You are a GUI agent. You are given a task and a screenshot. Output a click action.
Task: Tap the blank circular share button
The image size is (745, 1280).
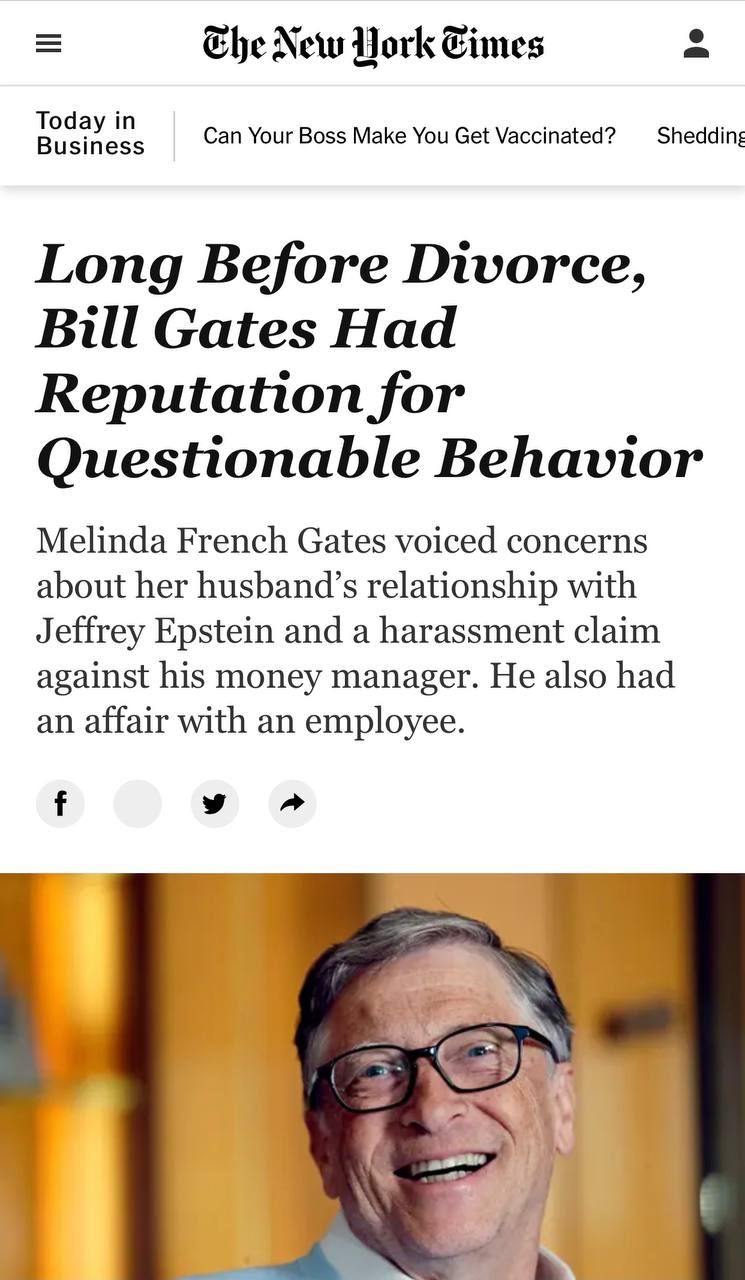coord(137,803)
